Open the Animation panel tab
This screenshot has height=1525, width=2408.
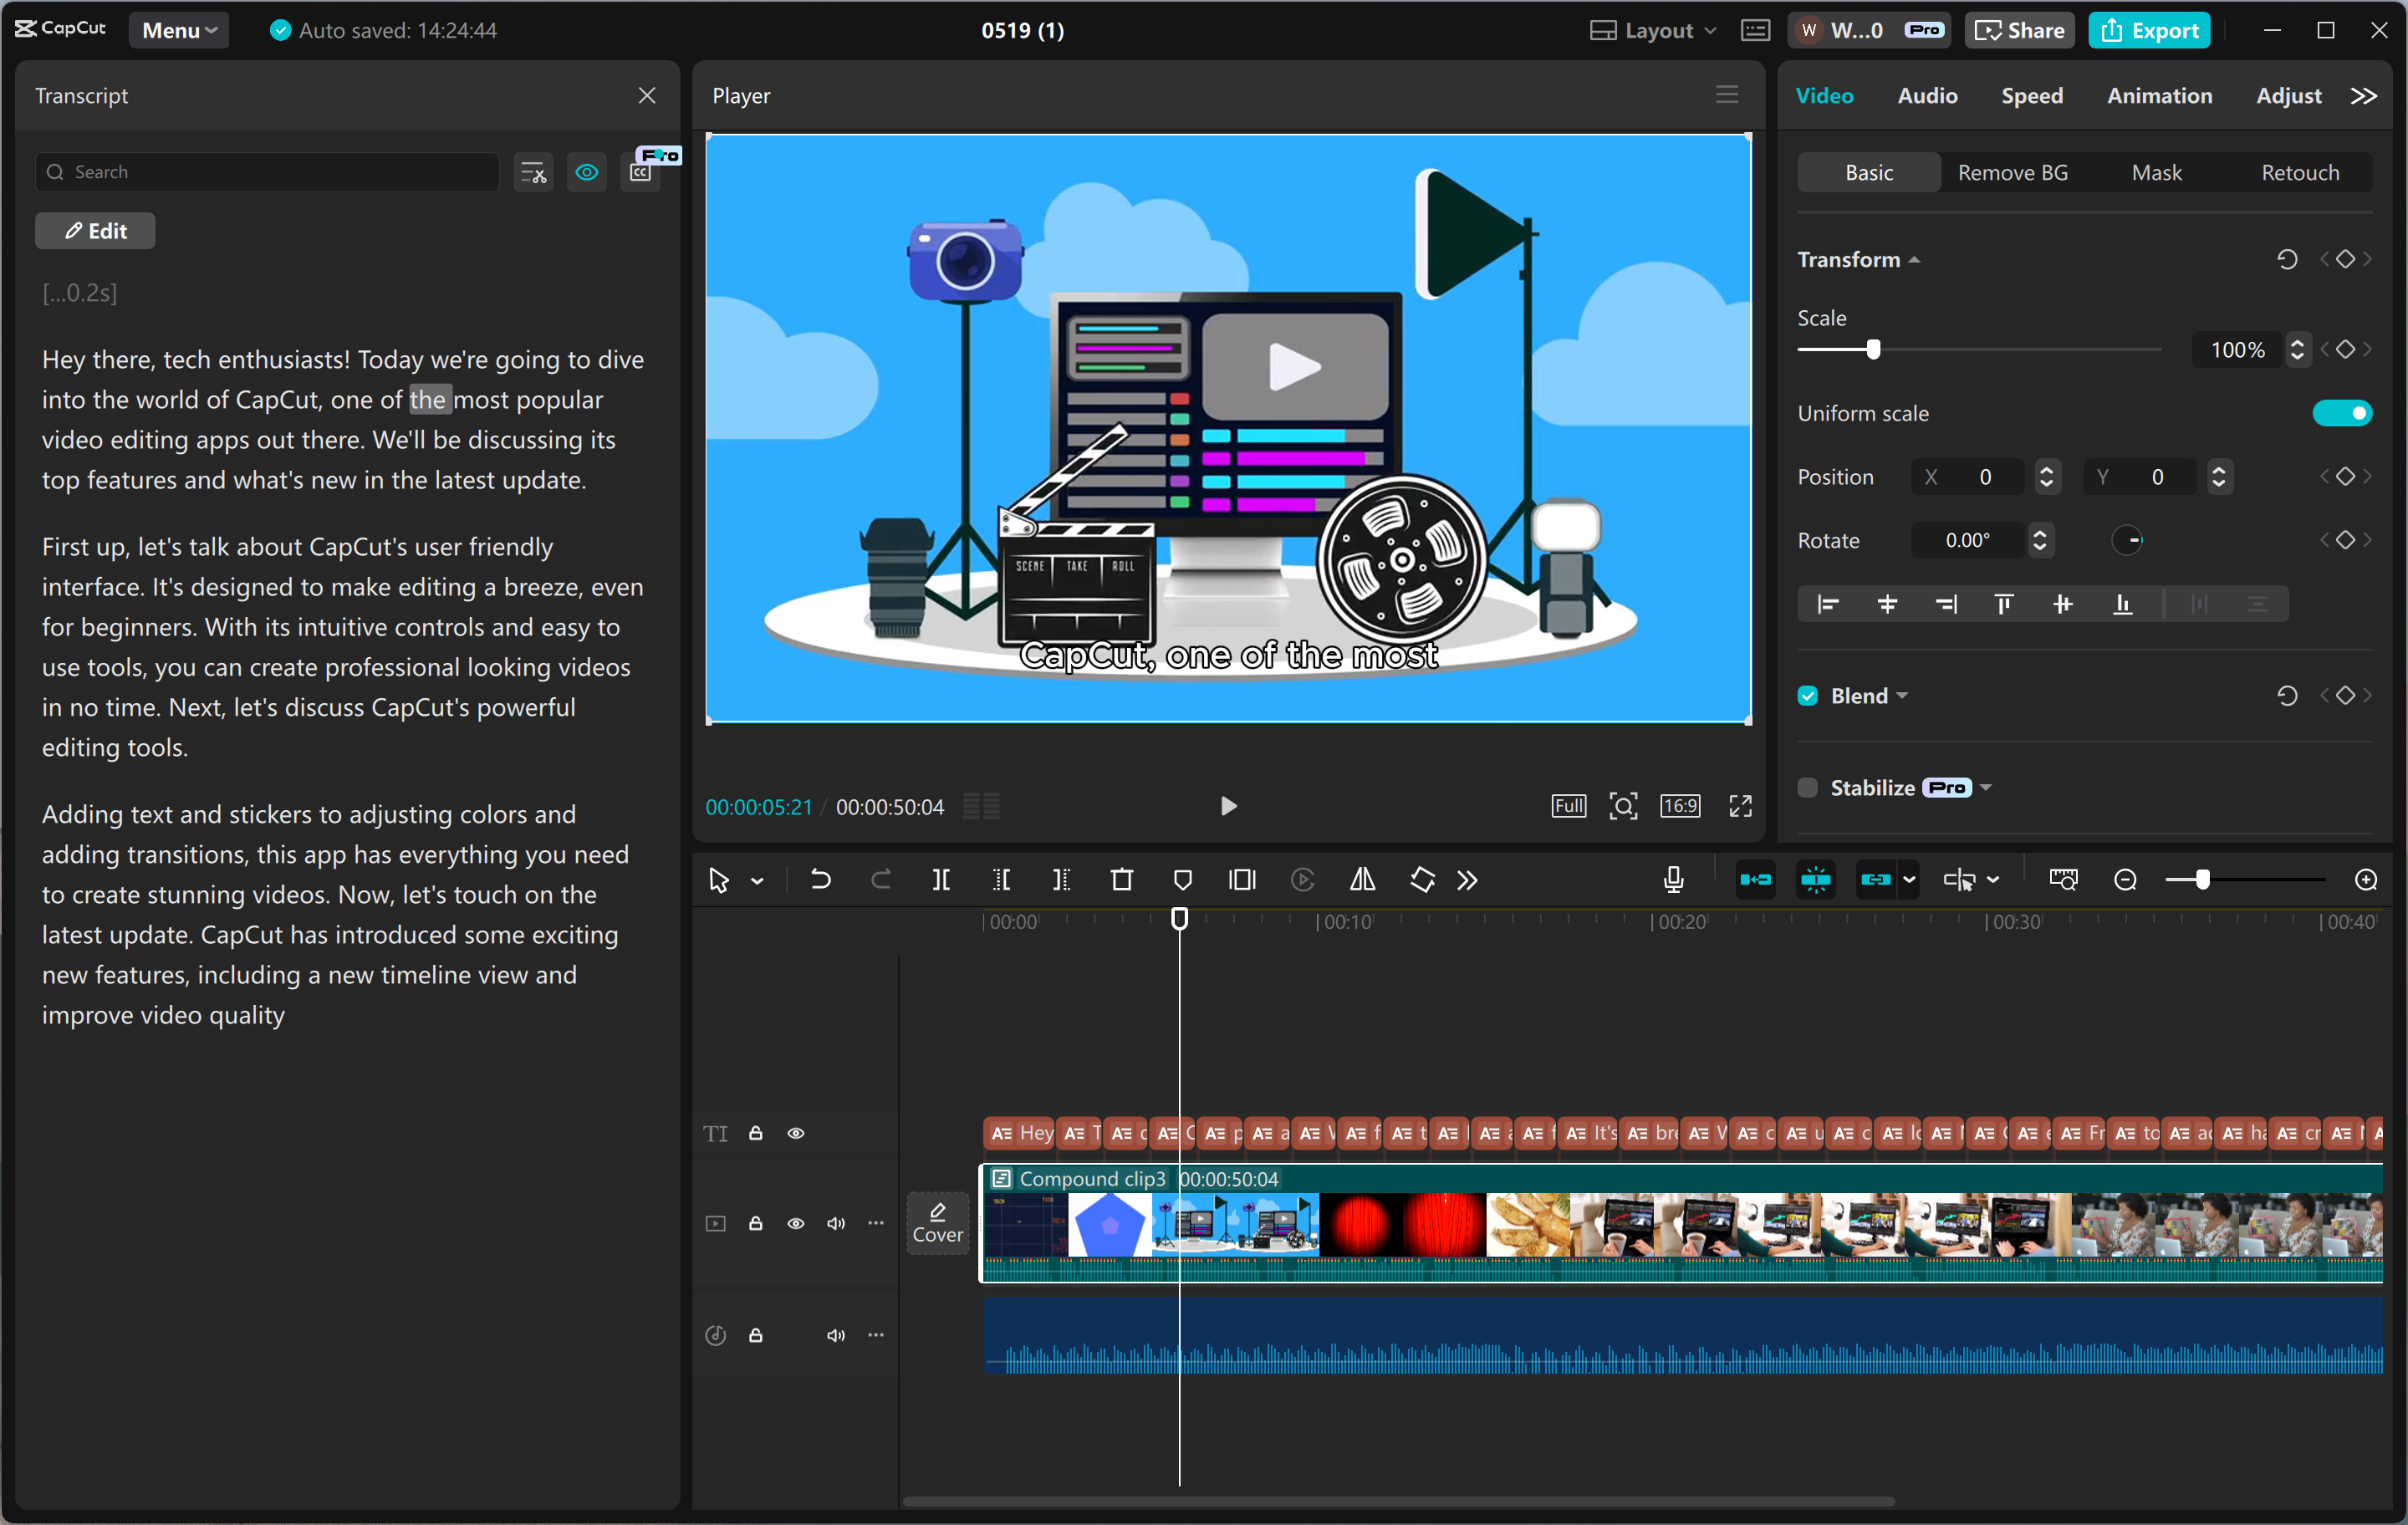(2160, 95)
